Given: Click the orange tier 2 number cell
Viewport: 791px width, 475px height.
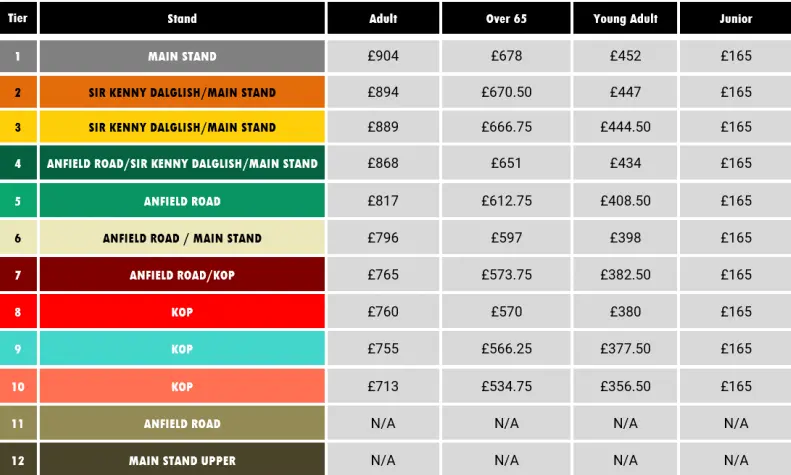Looking at the screenshot, I should point(18,92).
